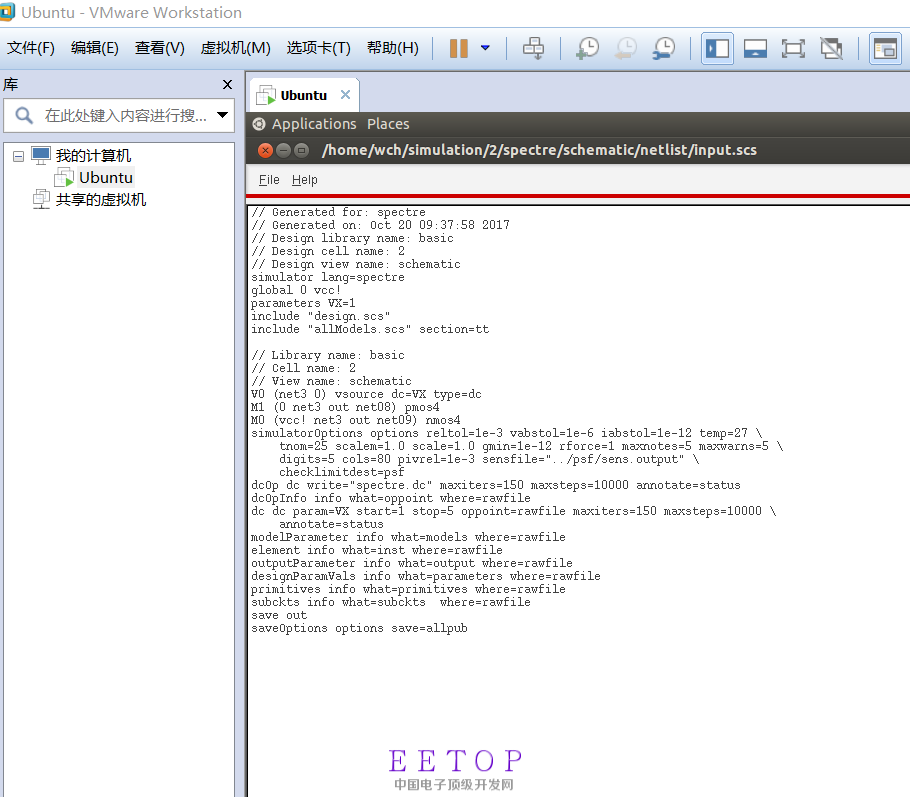Open the Ubuntu Applications menu
The image size is (910, 797).
pyautogui.click(x=314, y=124)
